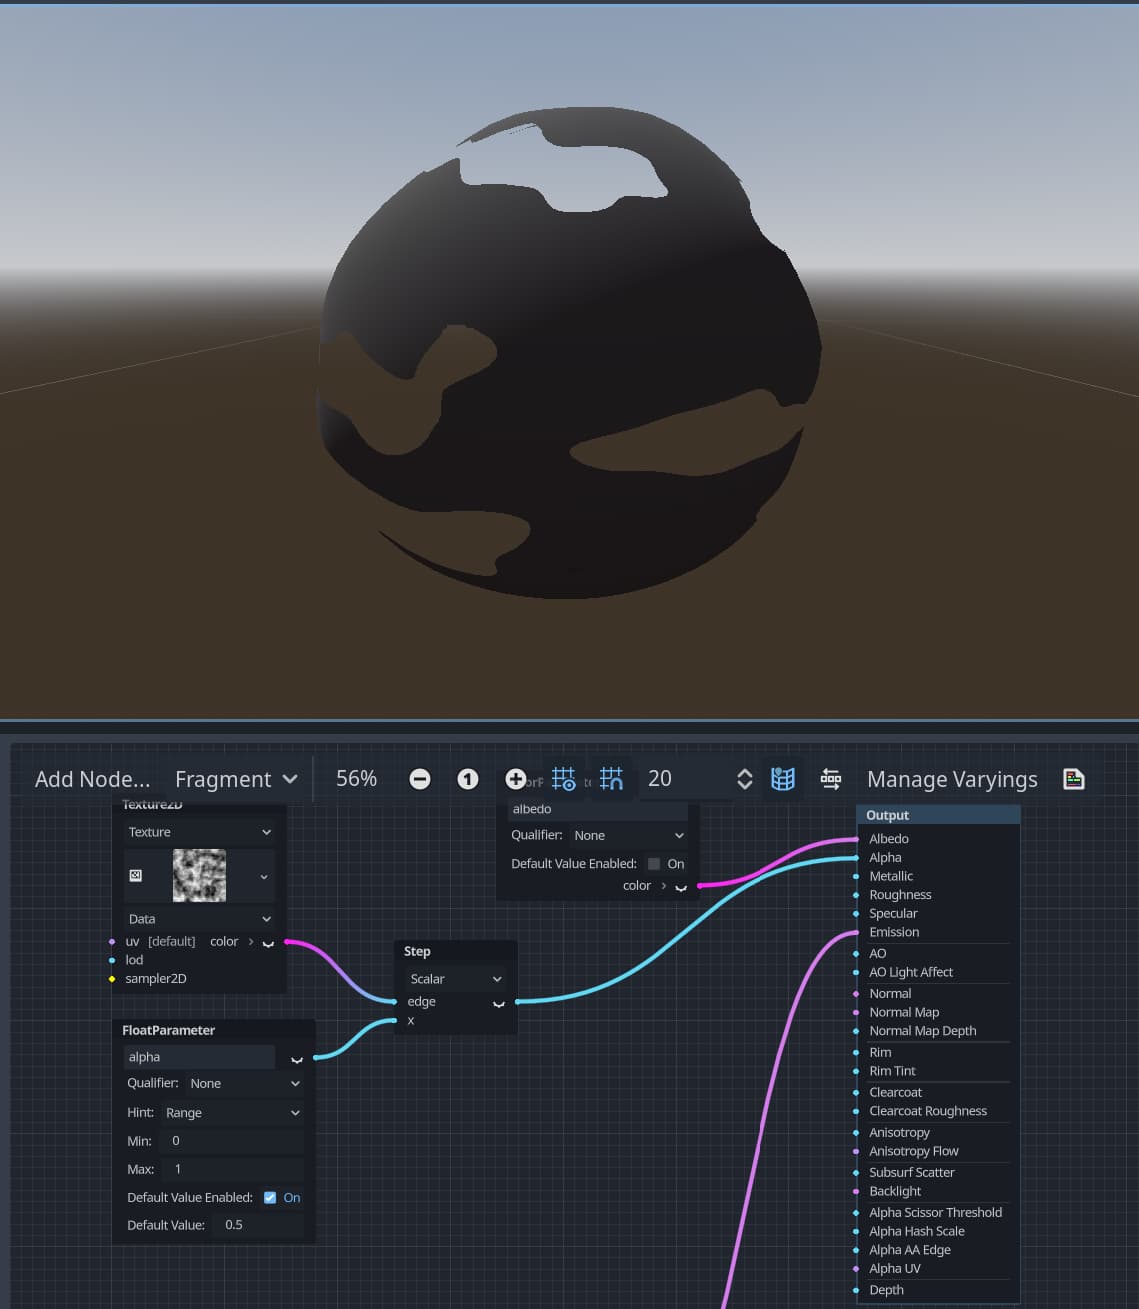This screenshot has width=1139, height=1309.
Task: Open generated shader code via the file icon
Action: click(x=1073, y=778)
